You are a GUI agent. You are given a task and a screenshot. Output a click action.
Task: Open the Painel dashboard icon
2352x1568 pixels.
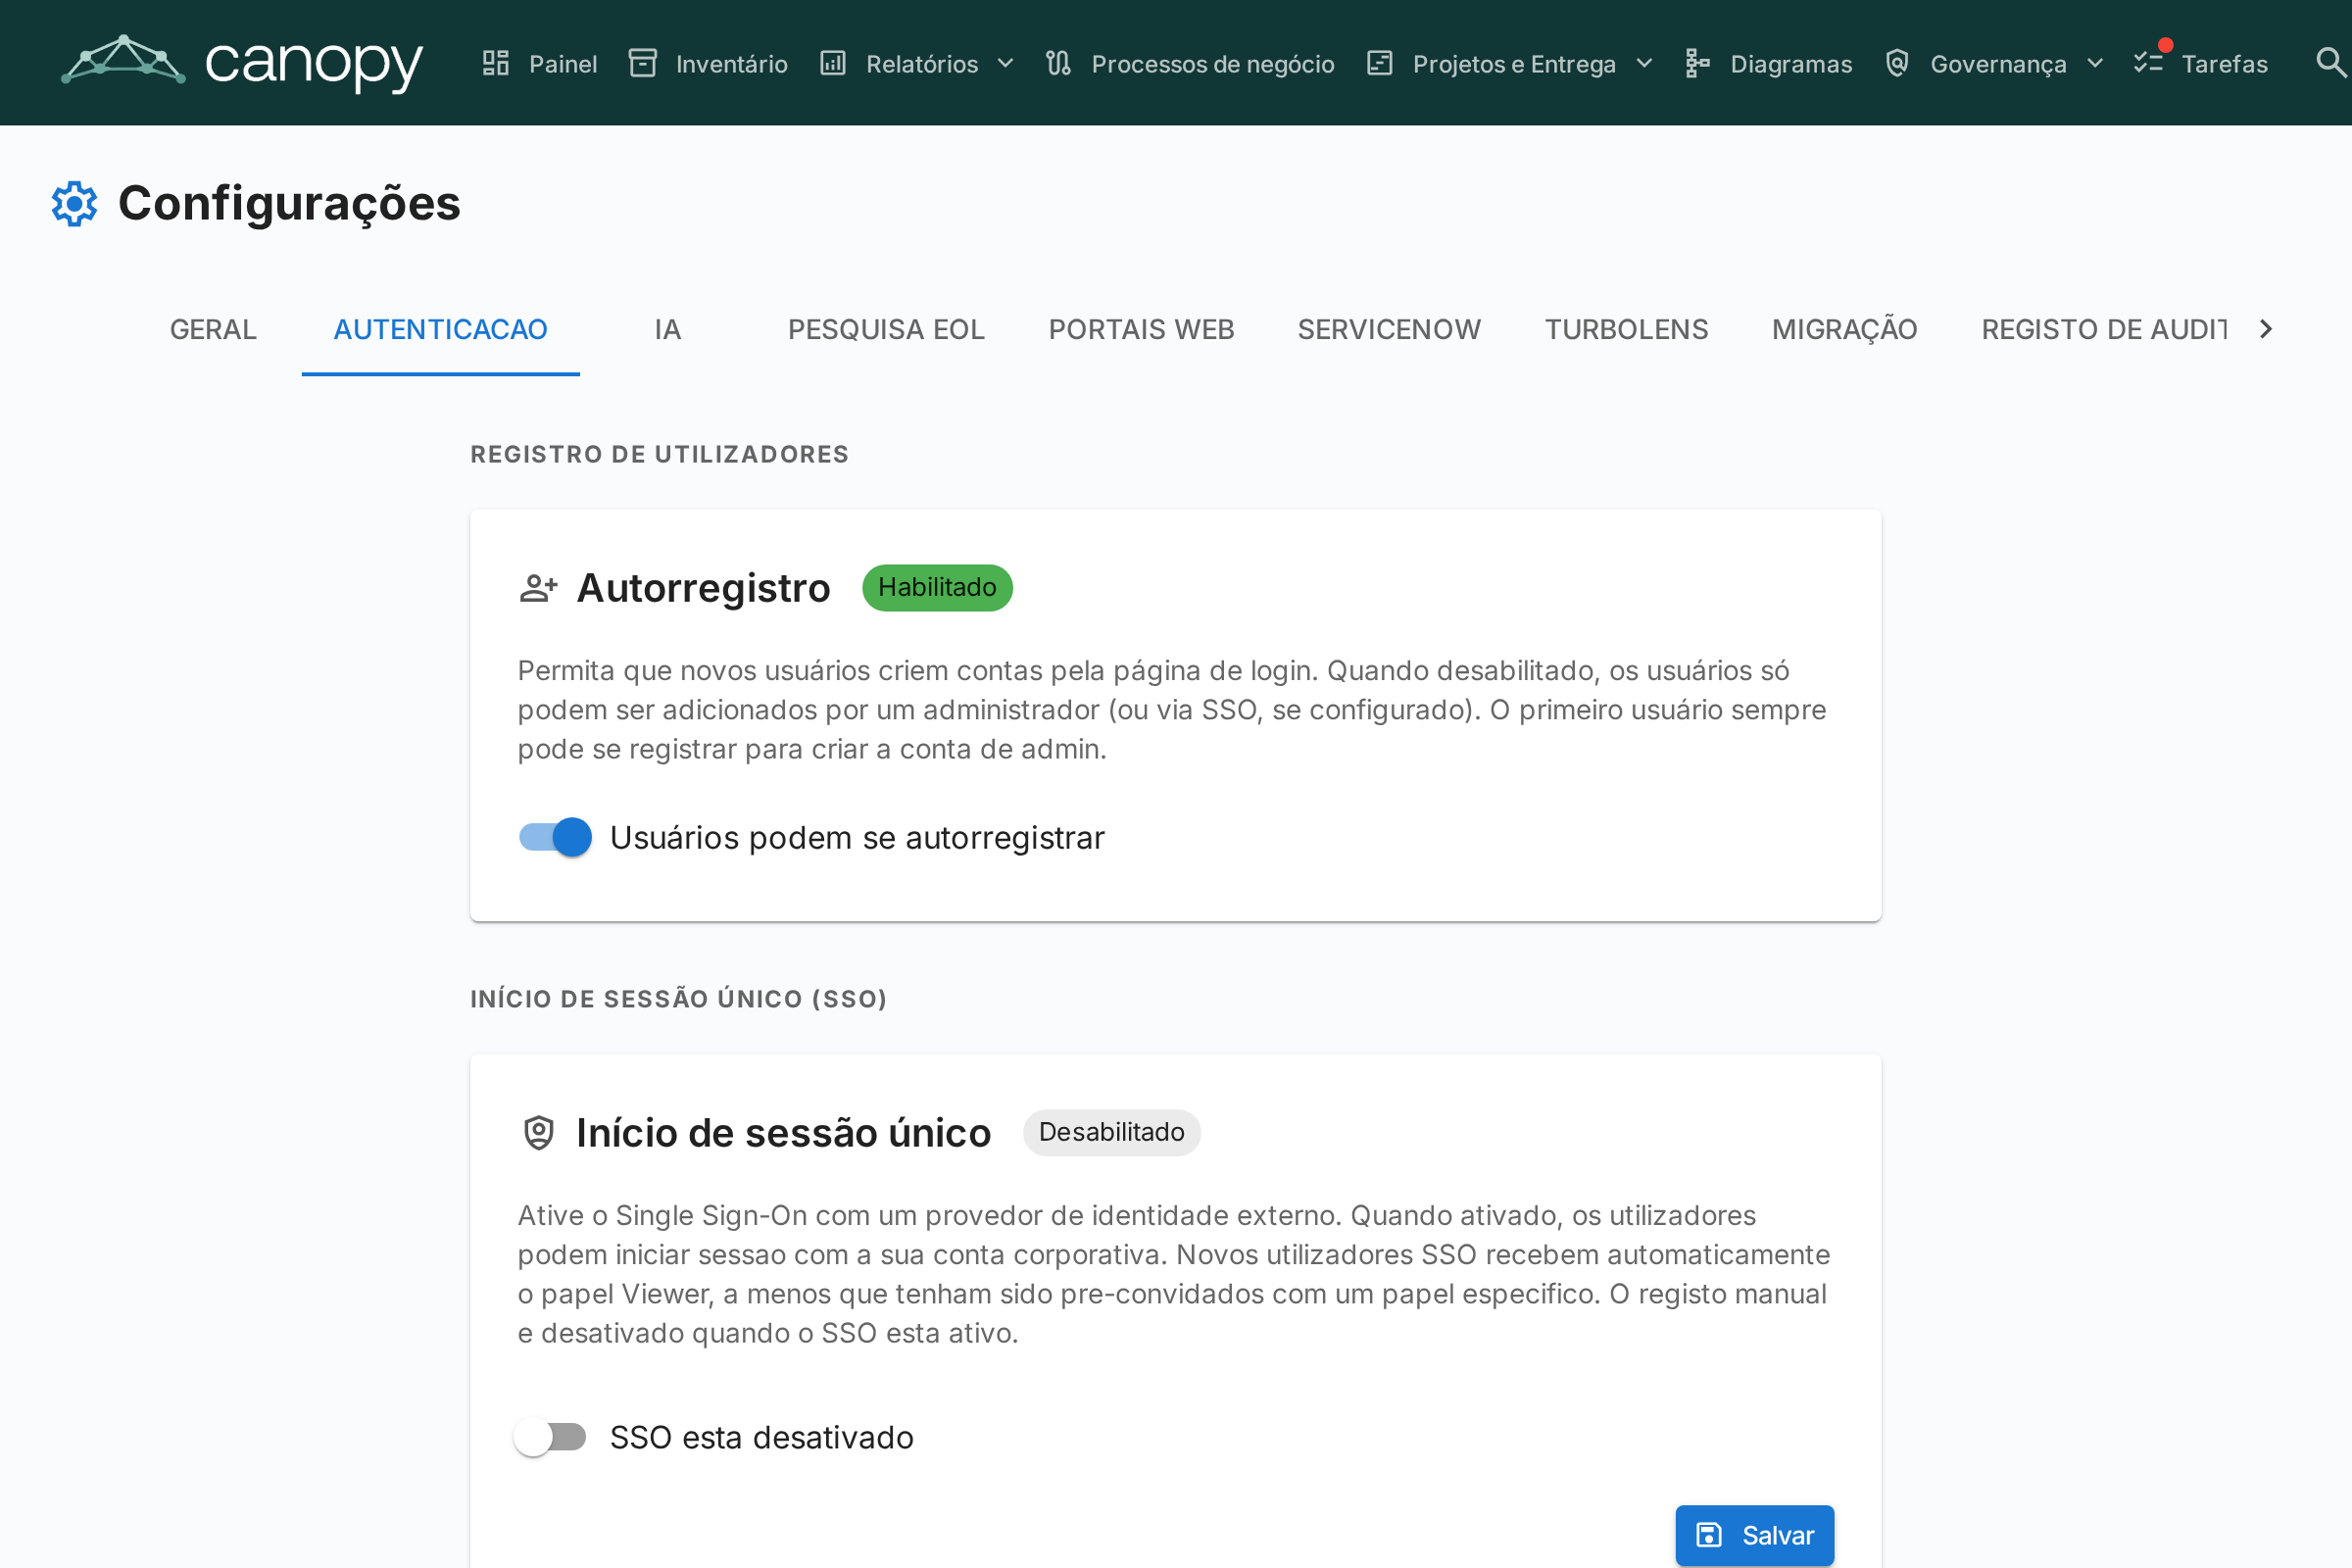[496, 64]
